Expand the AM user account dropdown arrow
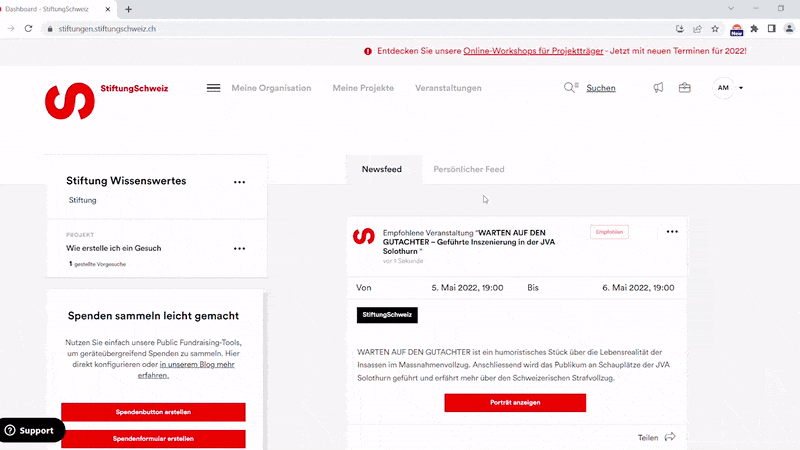This screenshot has width=800, height=450. pyautogui.click(x=741, y=88)
